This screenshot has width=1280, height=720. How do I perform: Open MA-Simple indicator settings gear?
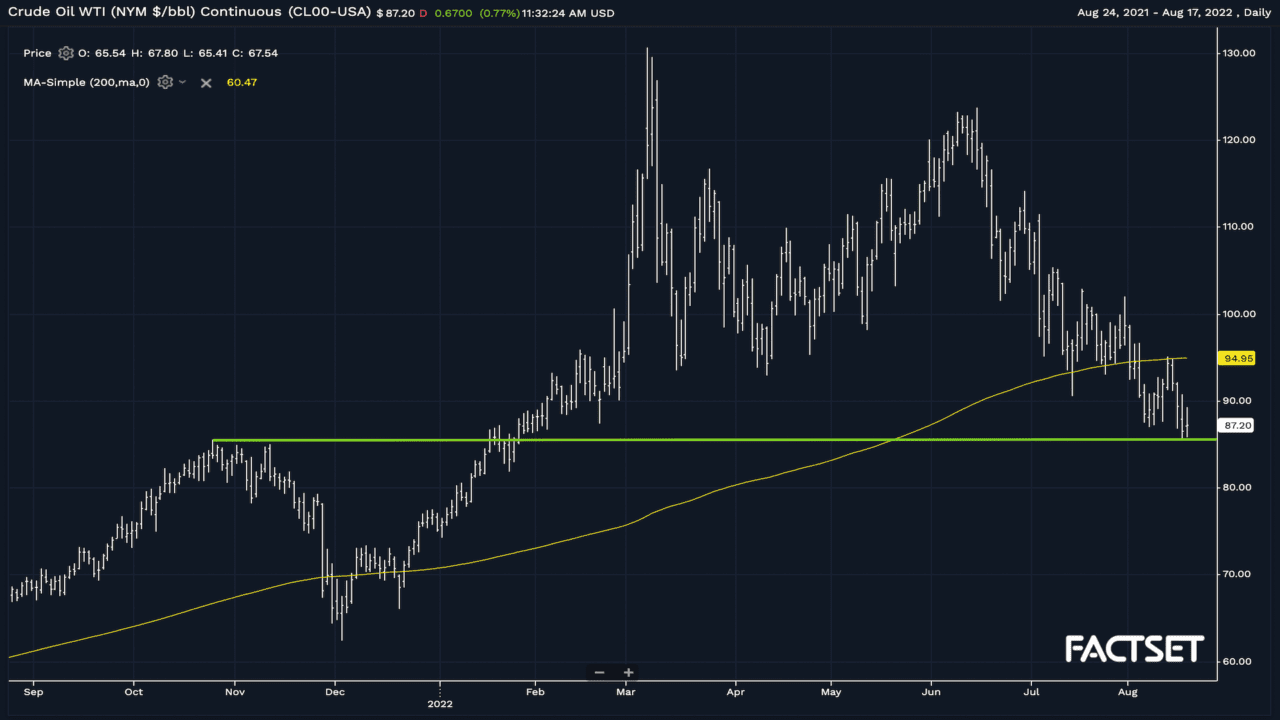[x=165, y=82]
